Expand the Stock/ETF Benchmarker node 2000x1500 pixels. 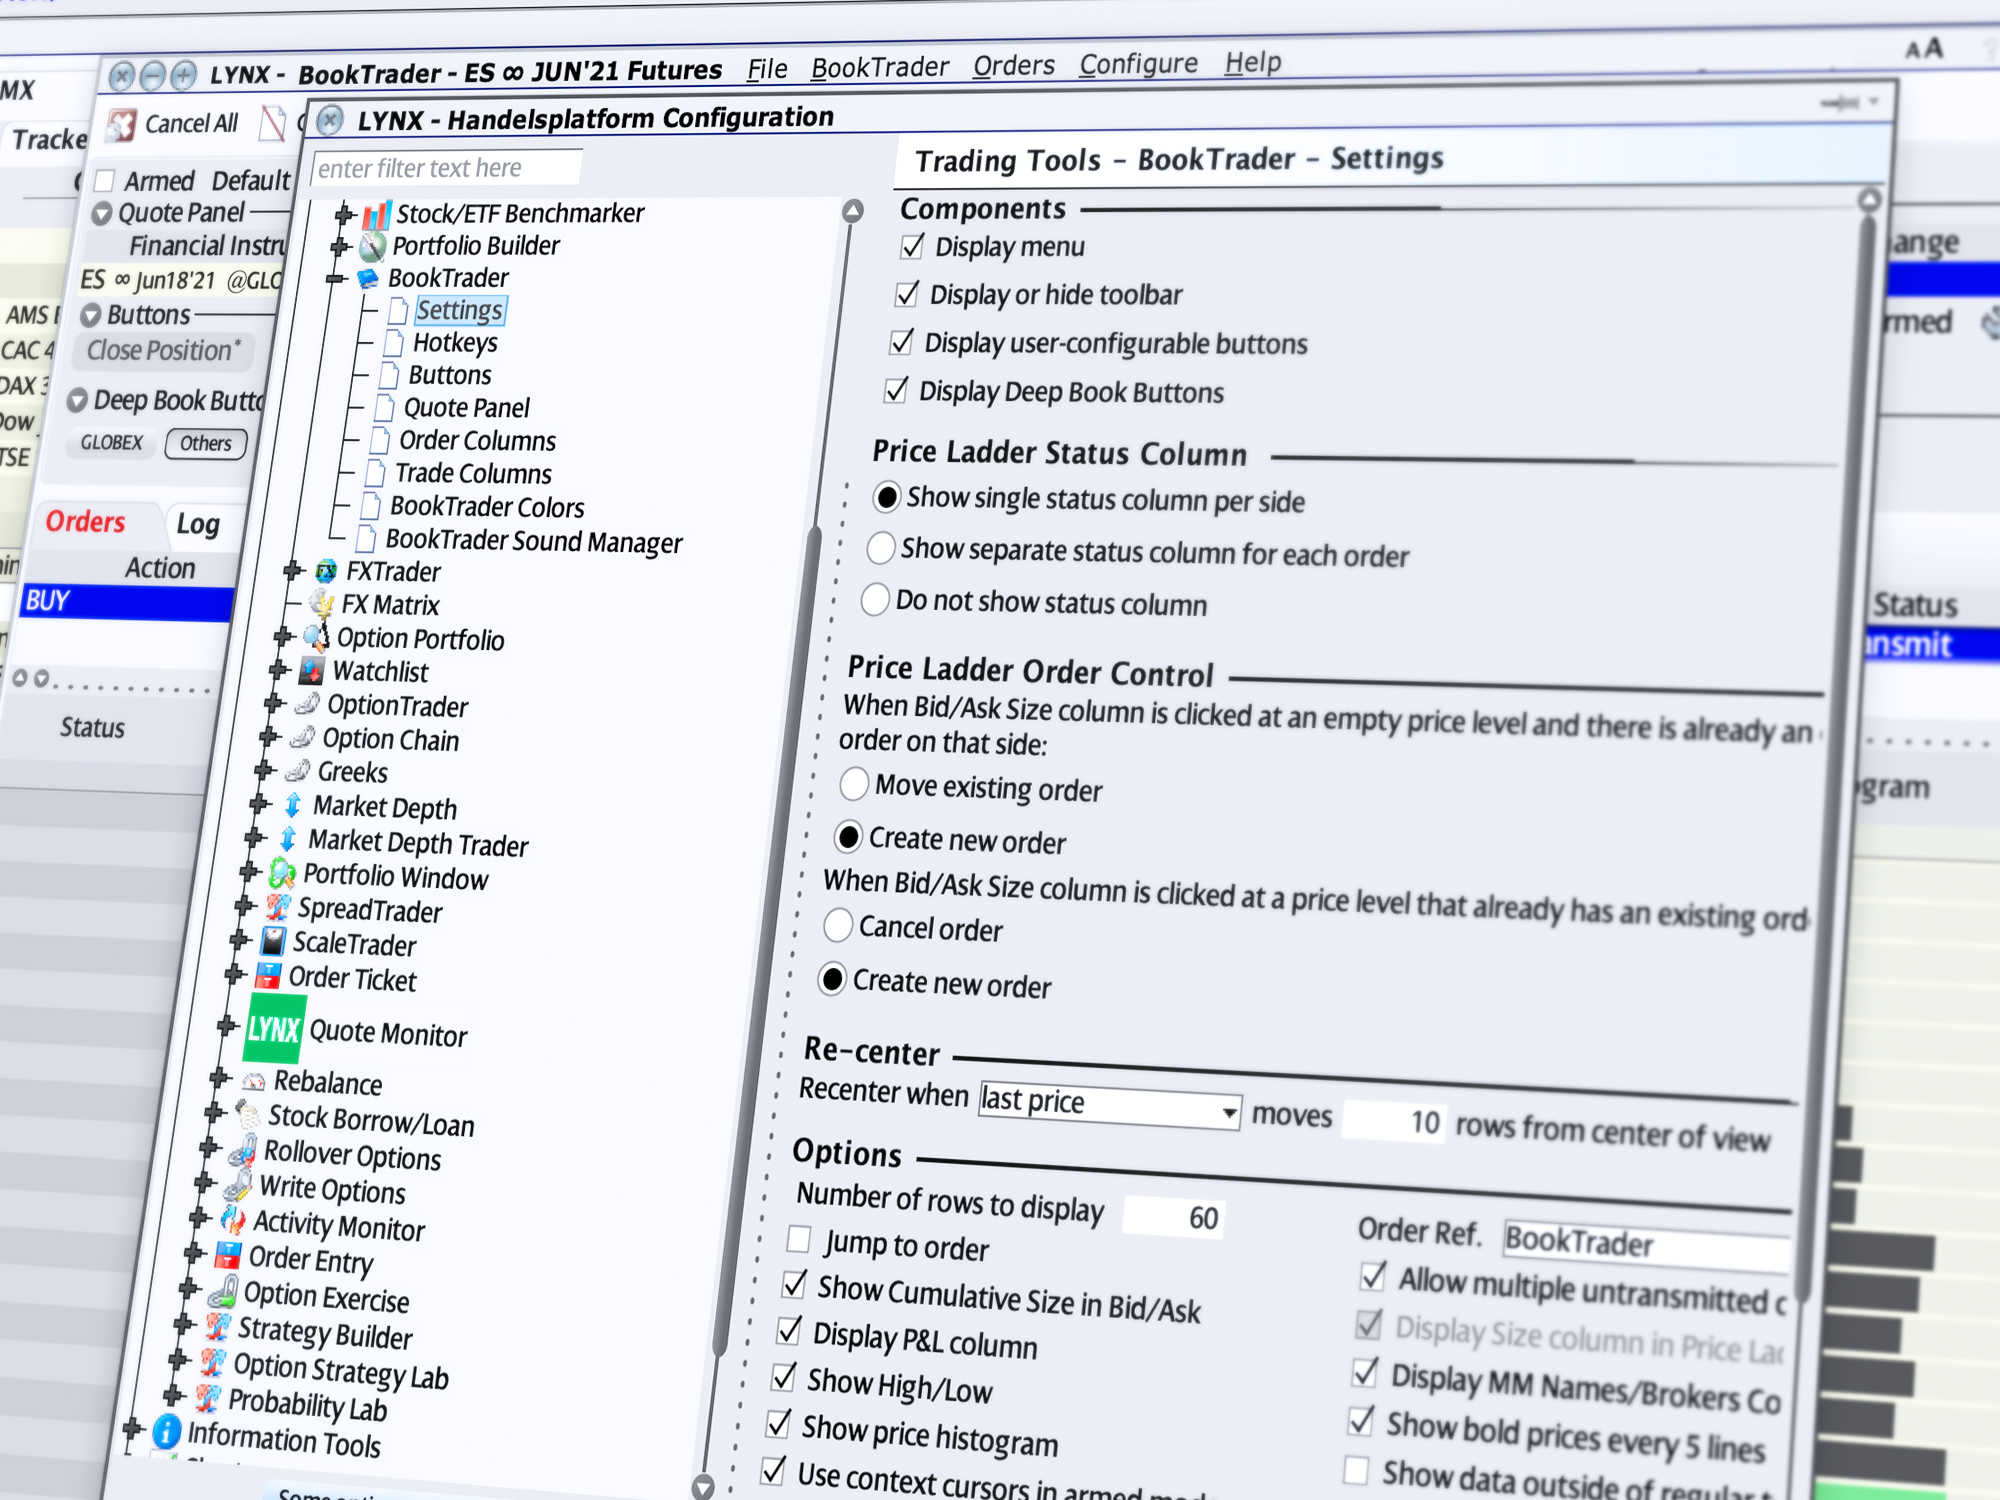click(345, 213)
